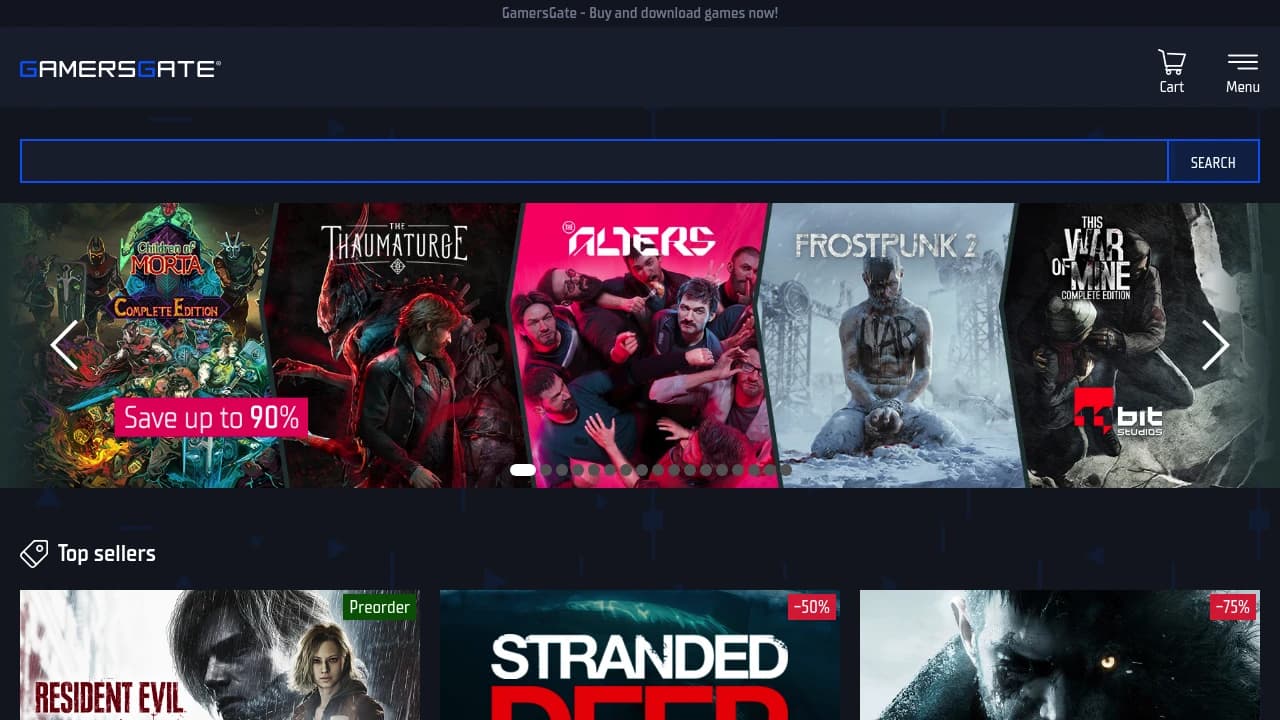
Task: Click the -50% discount badge
Action: pyautogui.click(x=811, y=607)
